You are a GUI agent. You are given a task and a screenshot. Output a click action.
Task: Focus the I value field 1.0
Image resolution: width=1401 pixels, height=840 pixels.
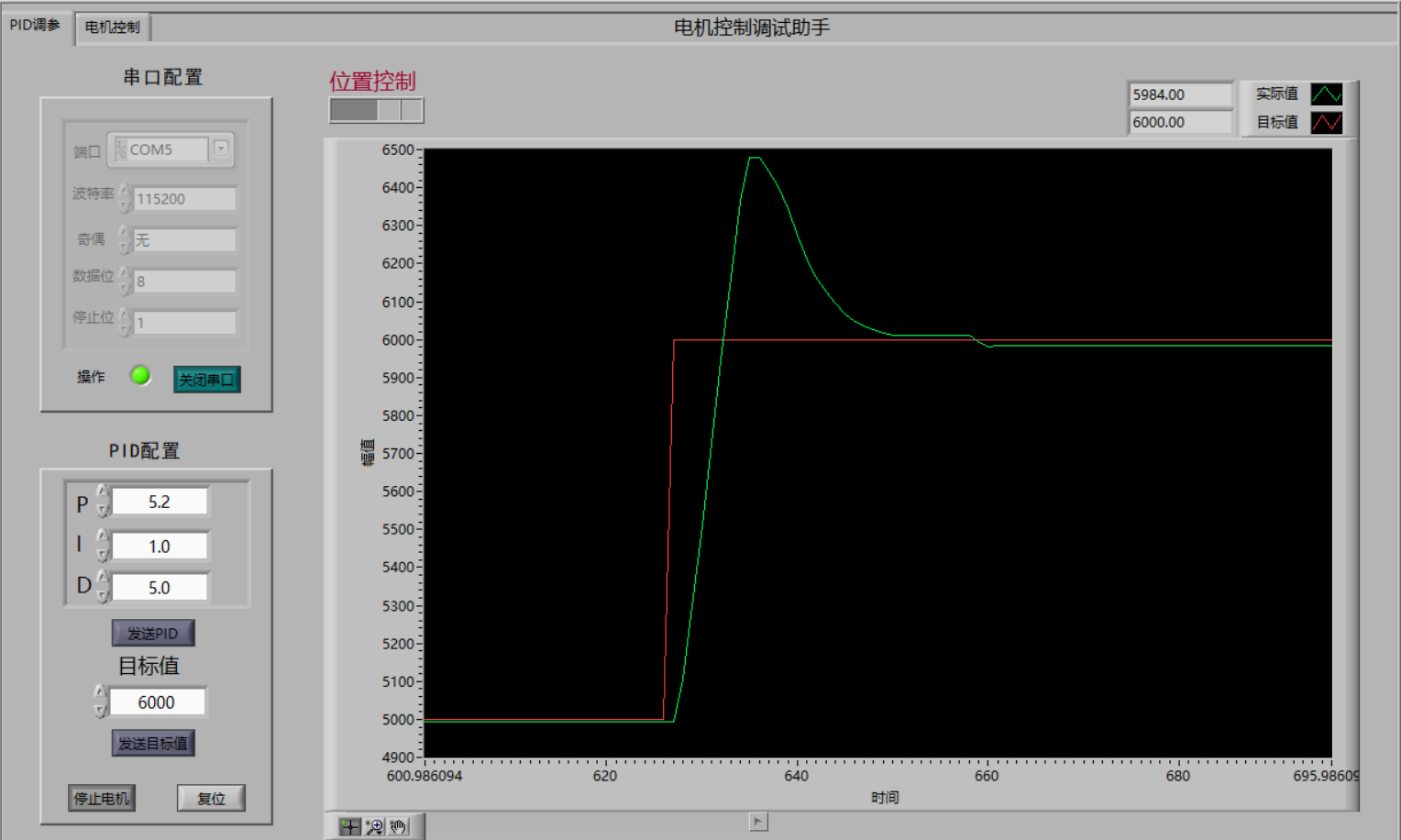click(160, 546)
